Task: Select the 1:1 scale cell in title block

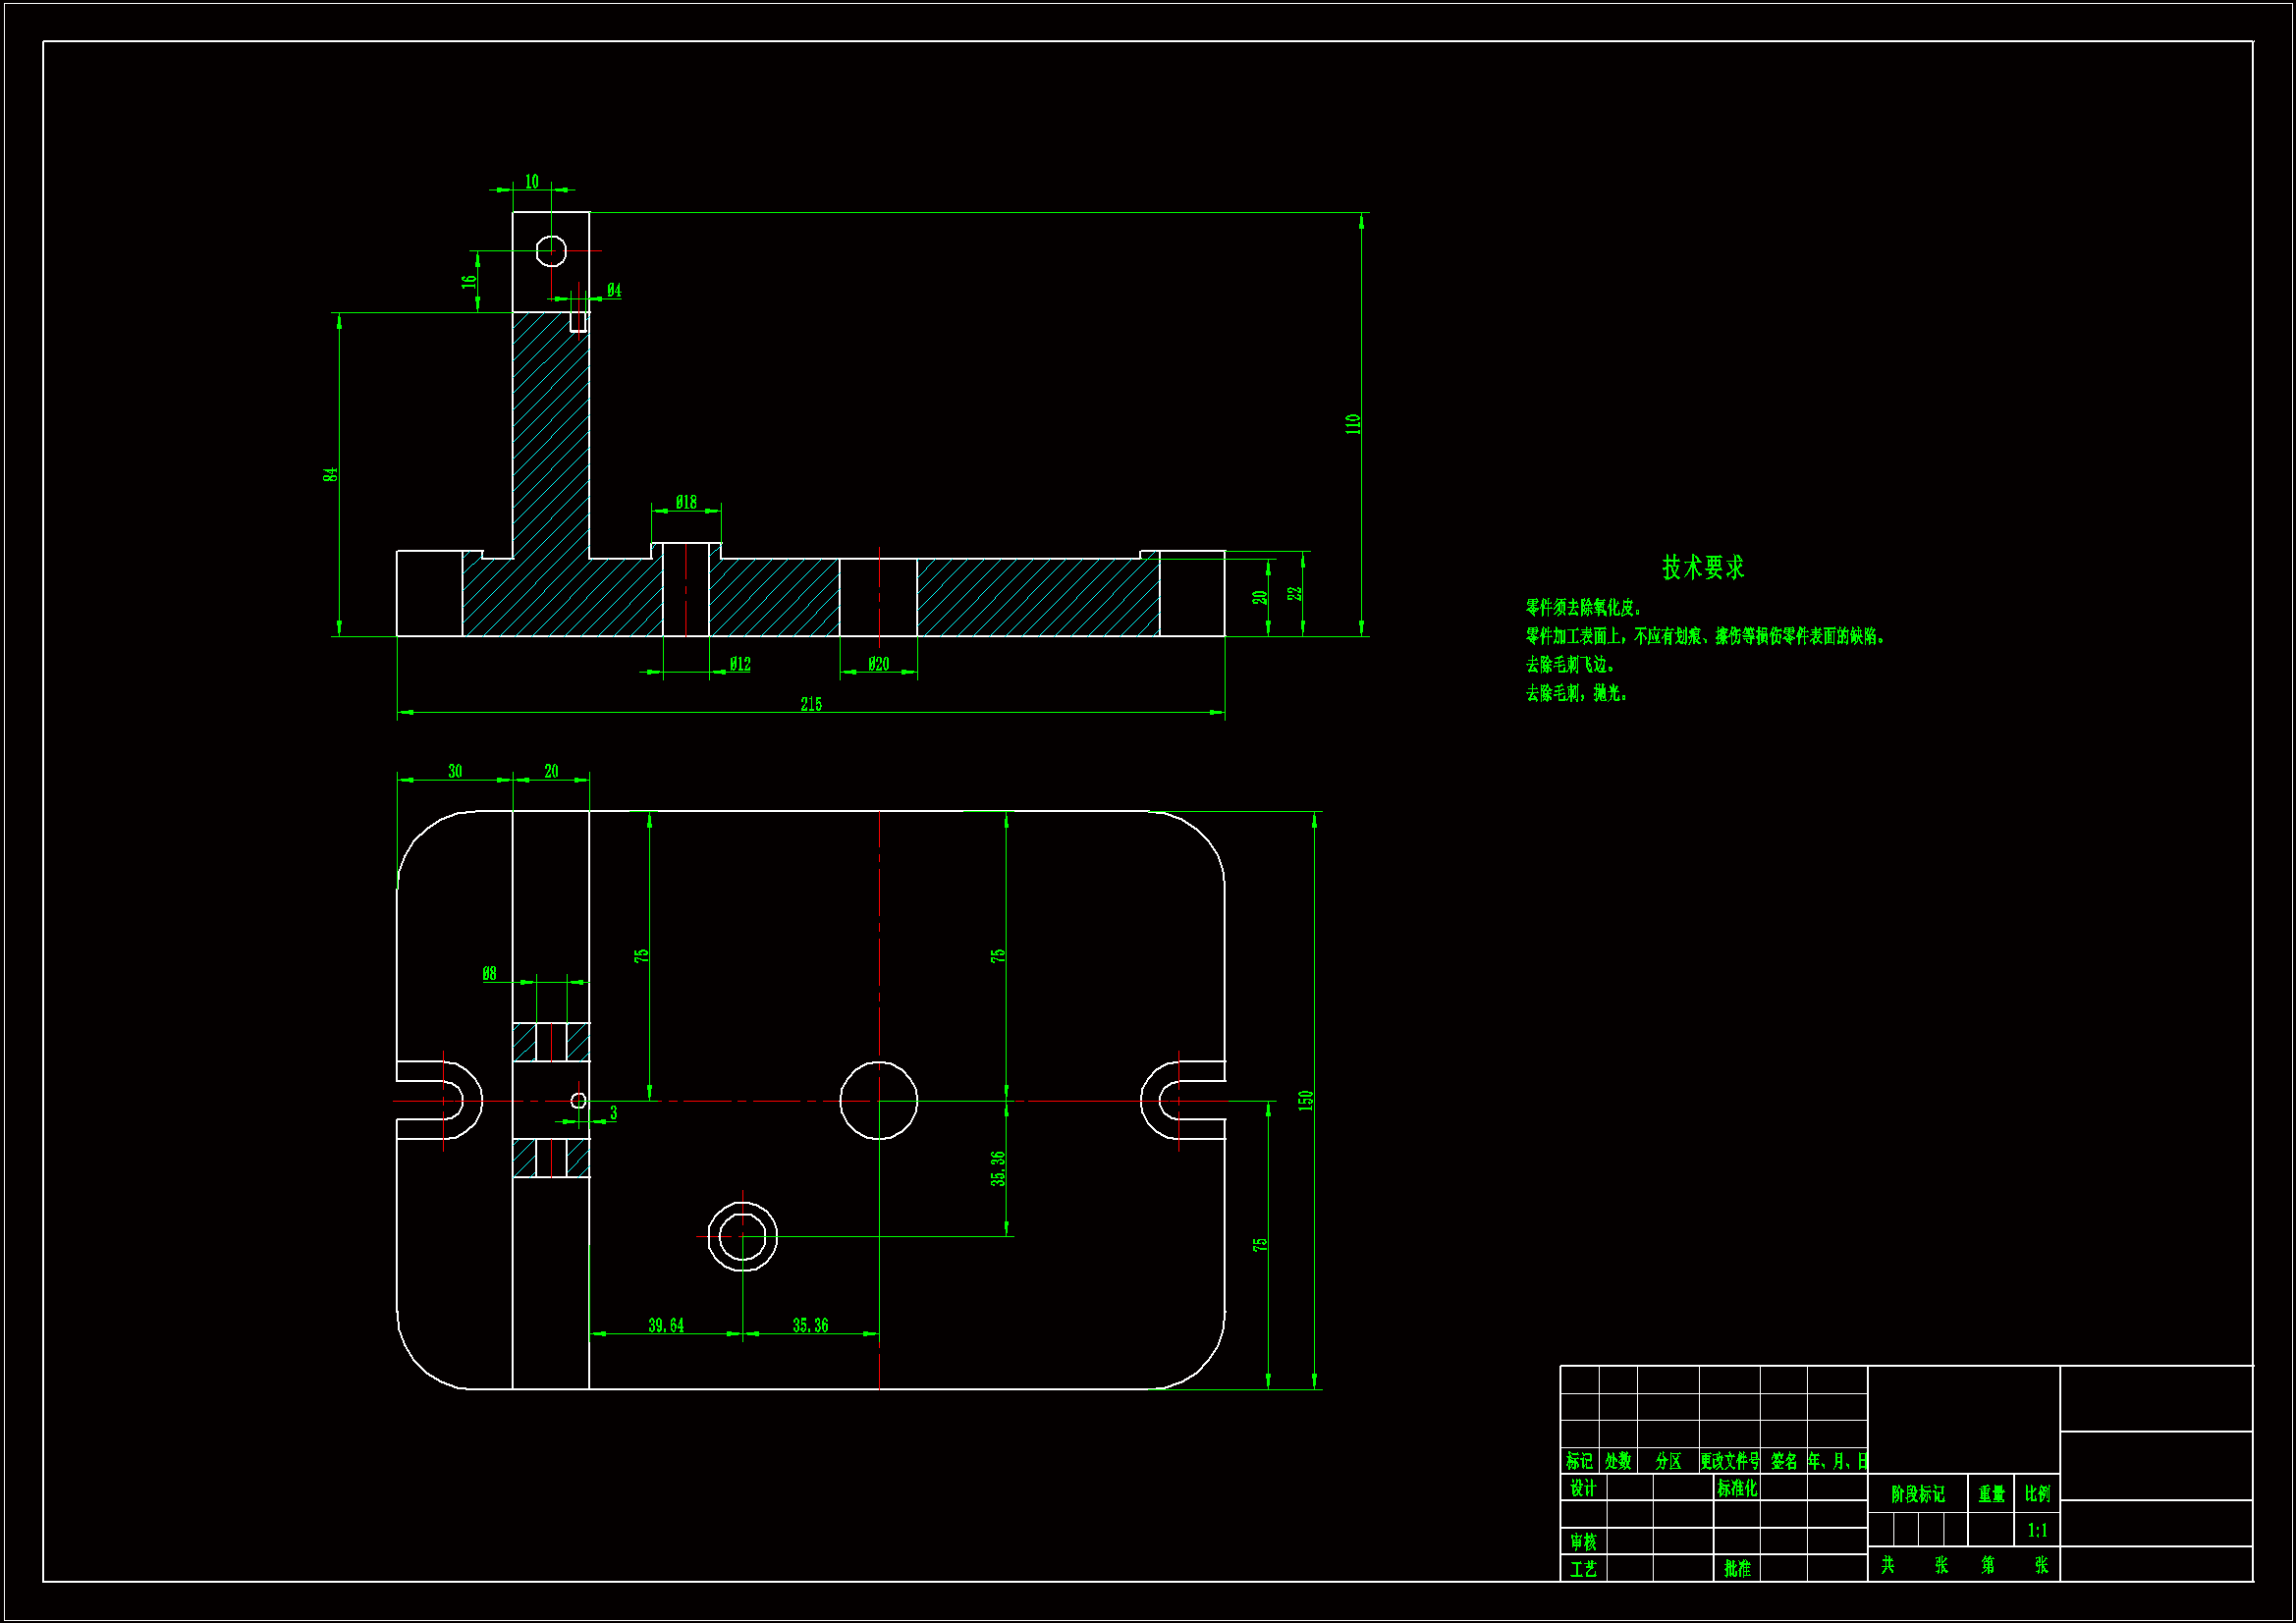Action: coord(2037,1530)
